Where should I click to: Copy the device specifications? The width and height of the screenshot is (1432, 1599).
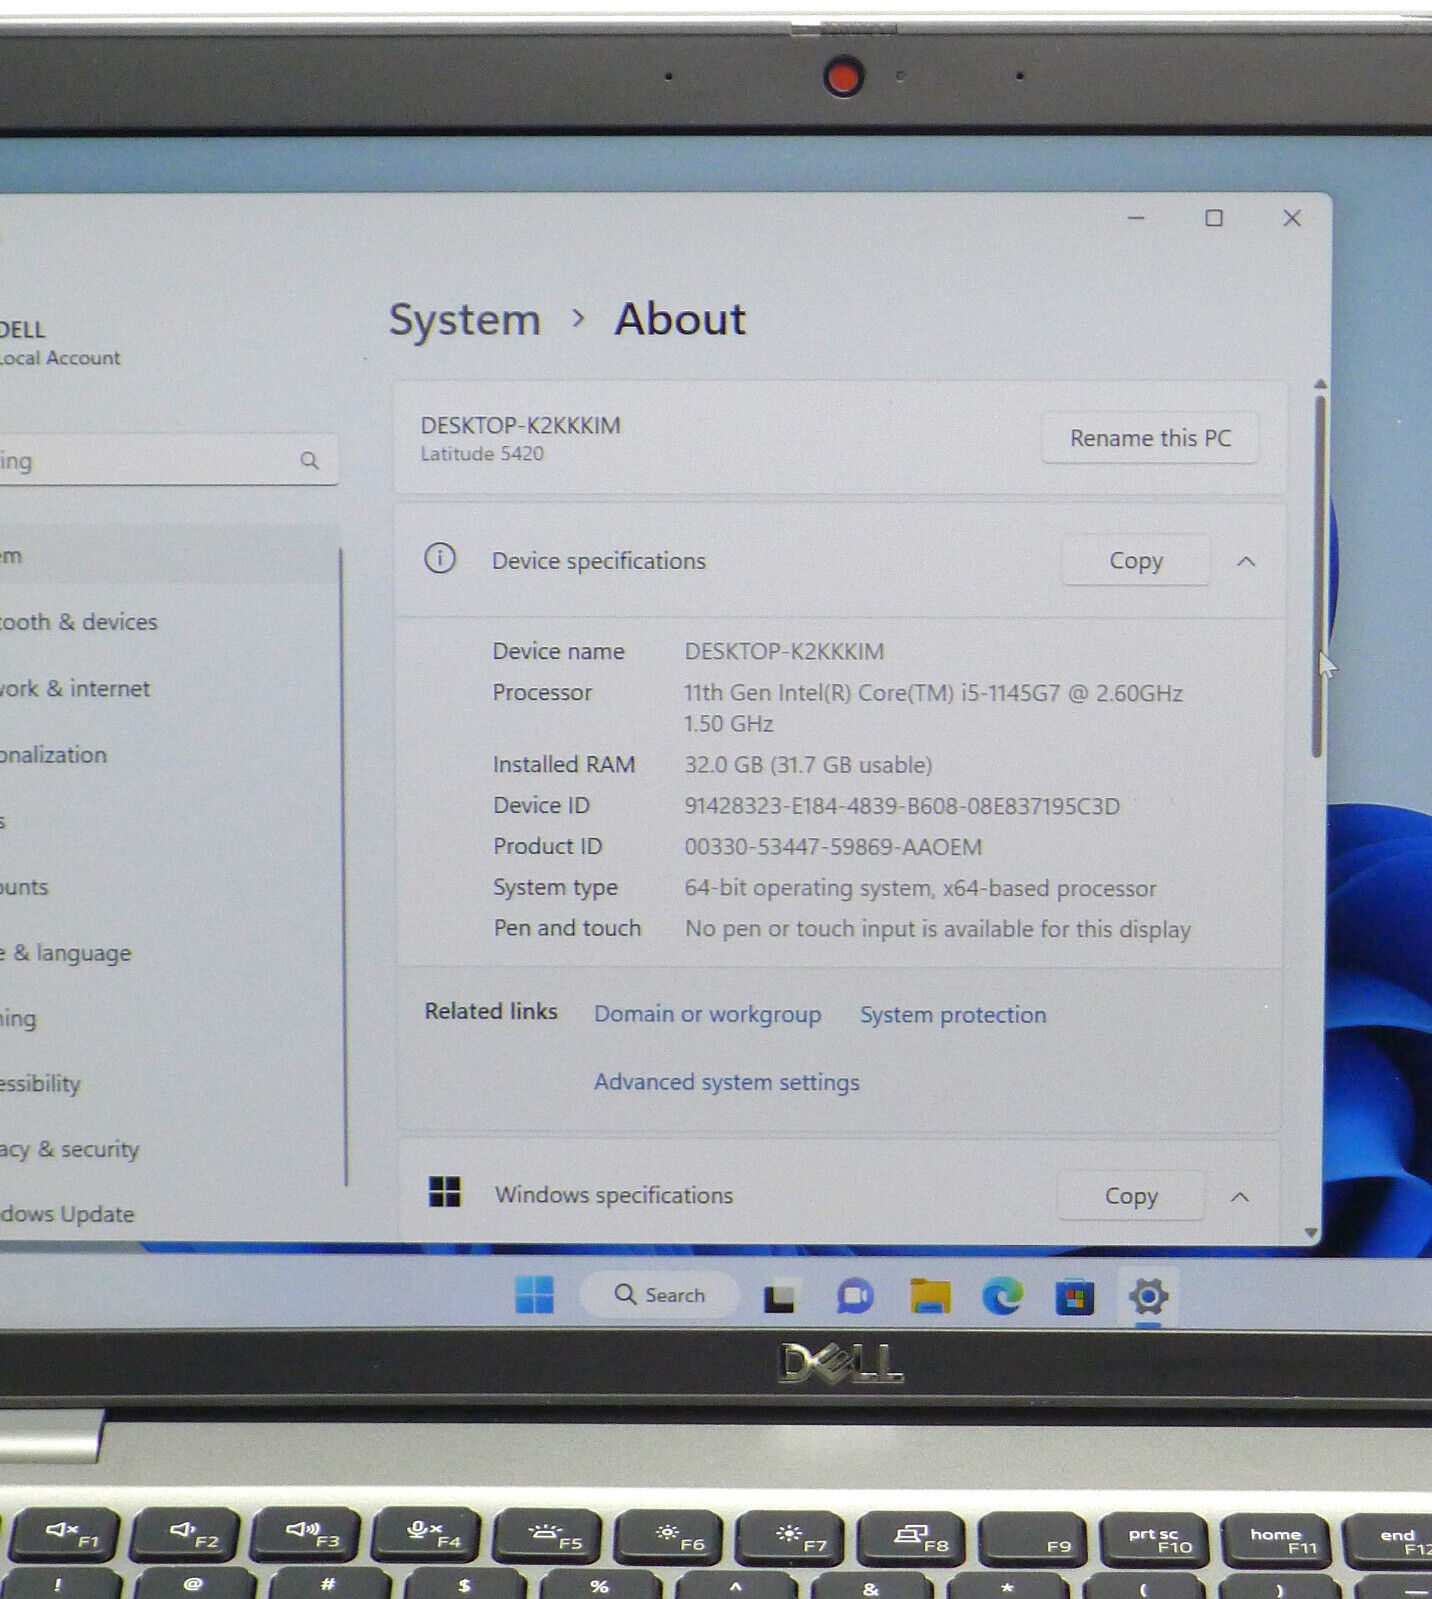(1135, 561)
